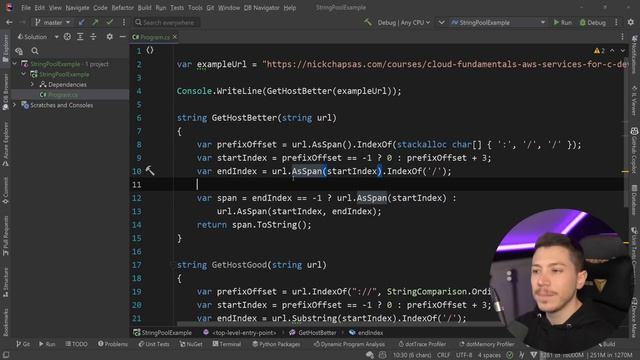Click the warnings indicator showing 2
This screenshot has height=360, width=640.
click(599, 51)
